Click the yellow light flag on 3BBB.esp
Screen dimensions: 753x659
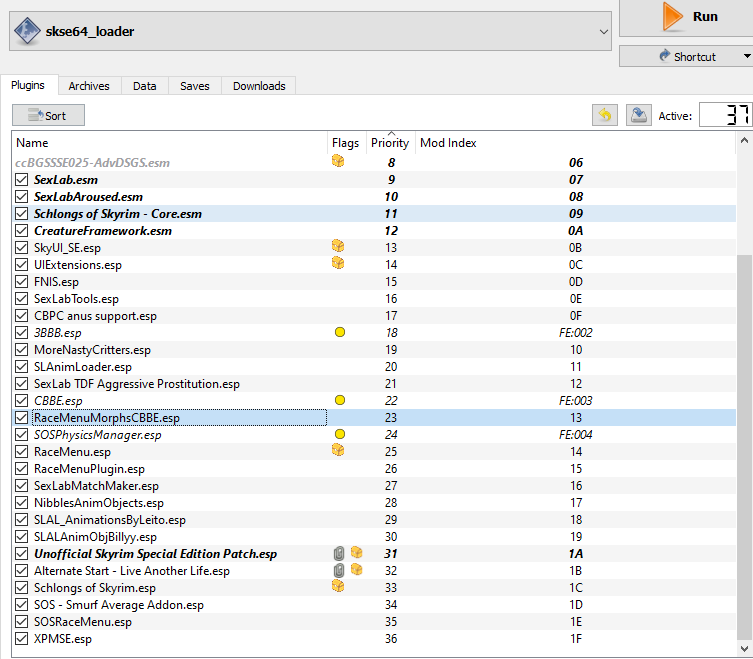(x=339, y=332)
